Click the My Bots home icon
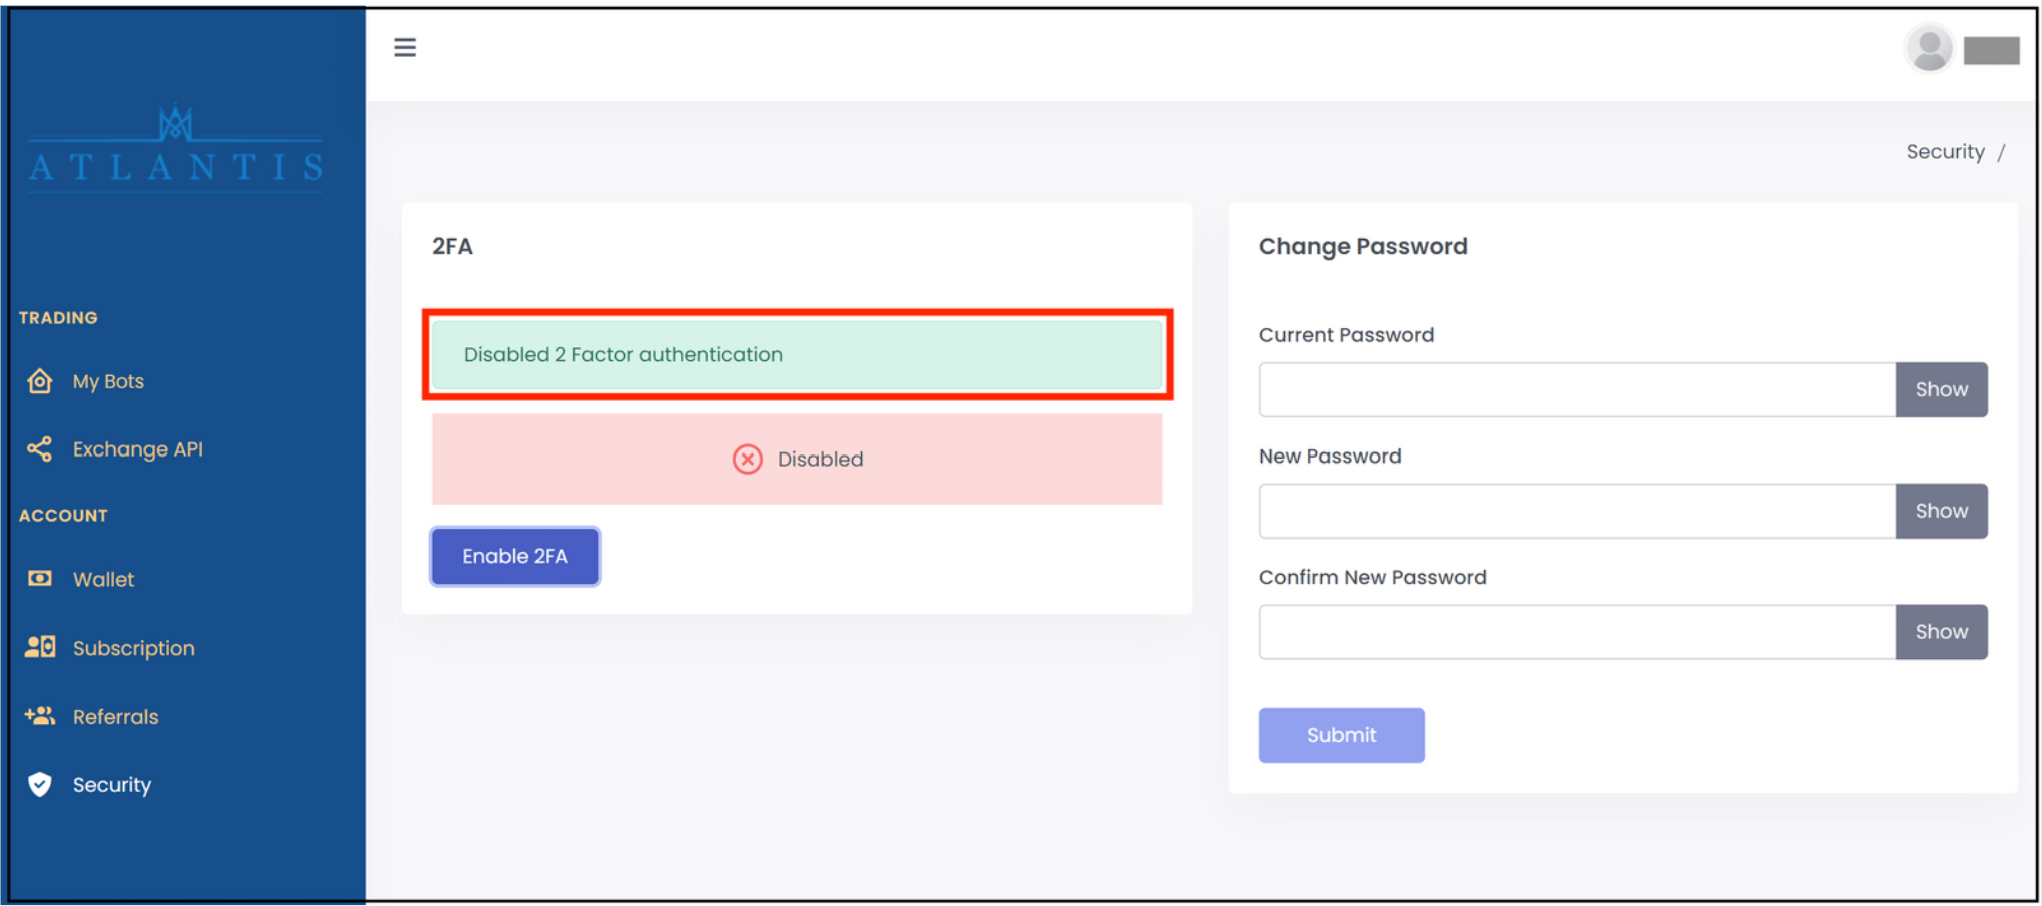The width and height of the screenshot is (2042, 906). [40, 381]
